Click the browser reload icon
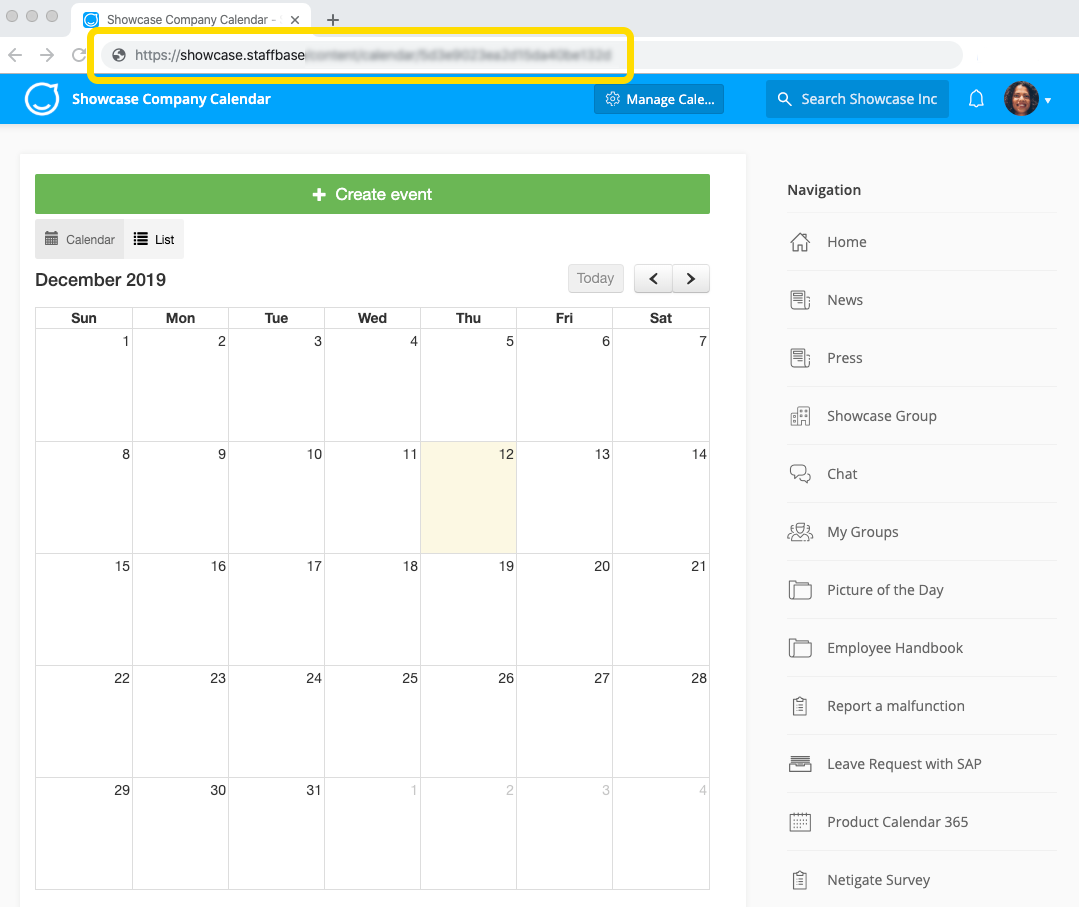Viewport: 1080px width, 908px height. click(x=79, y=55)
